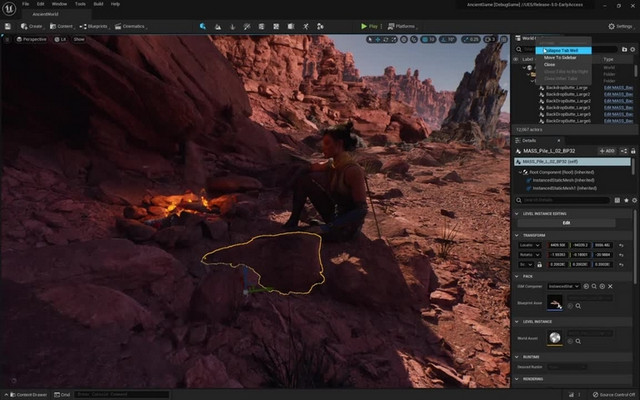Click the Add component button
Screen dimensions: 640x400
point(607,151)
